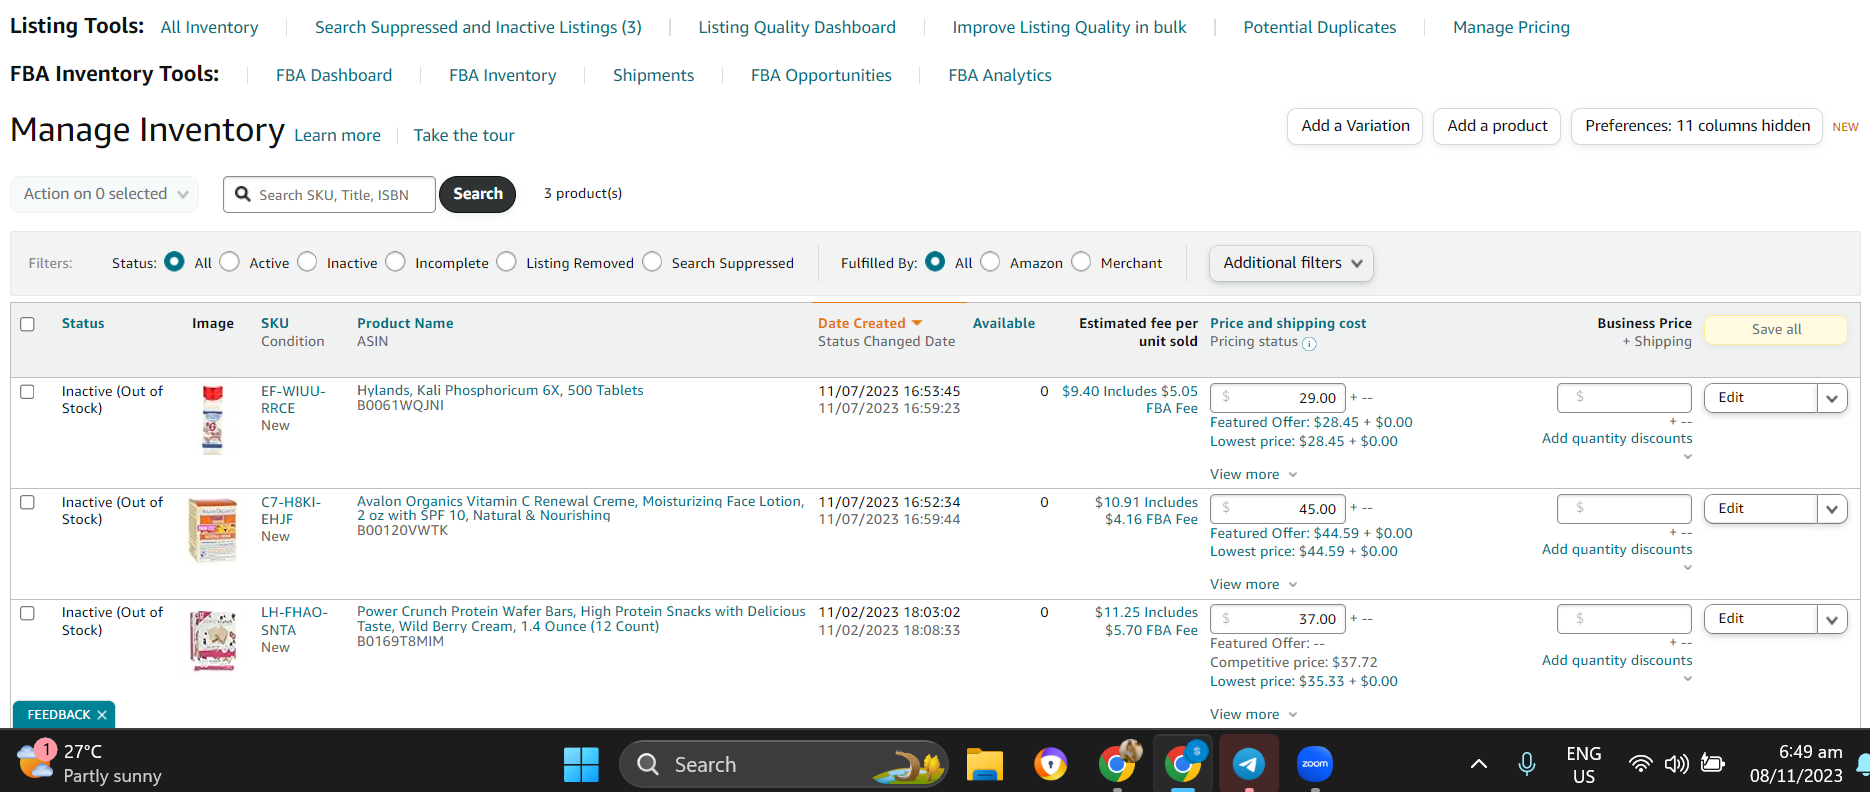Open Preferences: 11 columns hidden
Viewport: 1870px width, 792px height.
coord(1697,126)
